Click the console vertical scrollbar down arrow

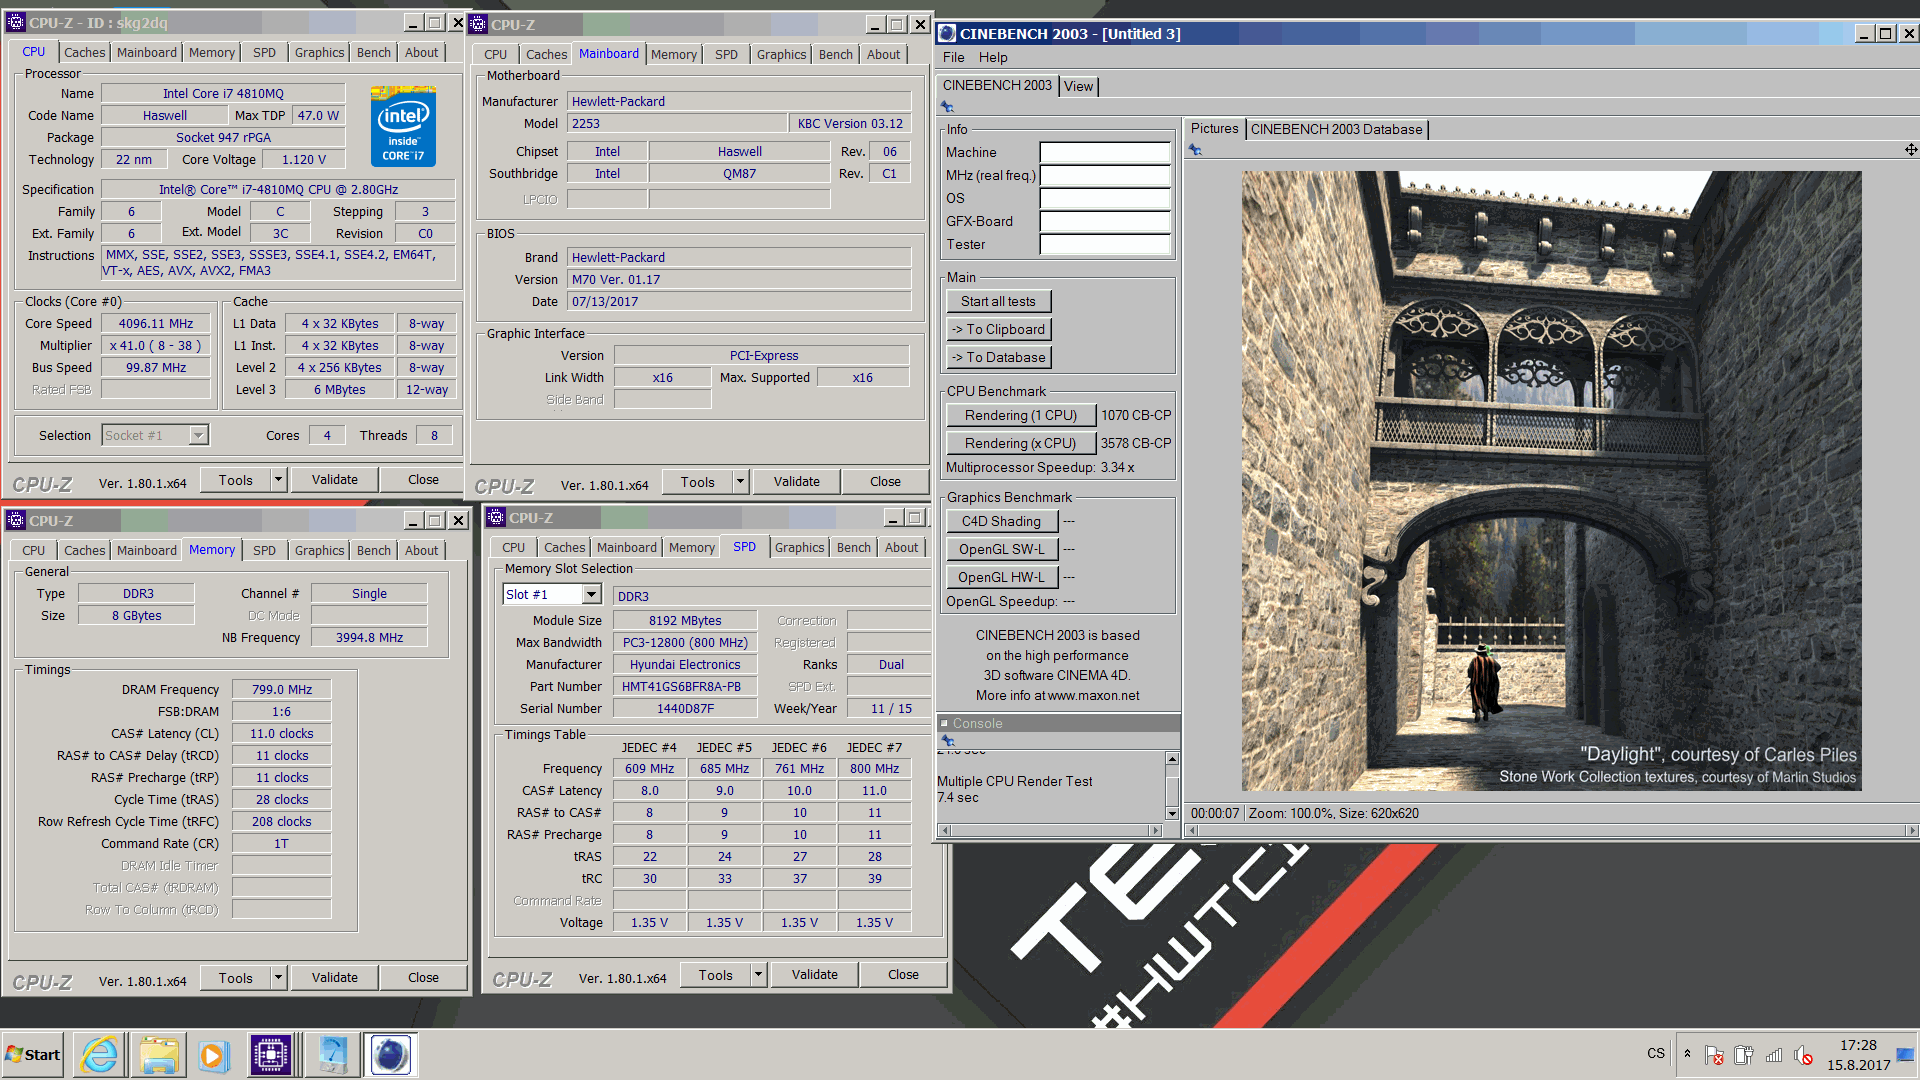pos(1172,813)
